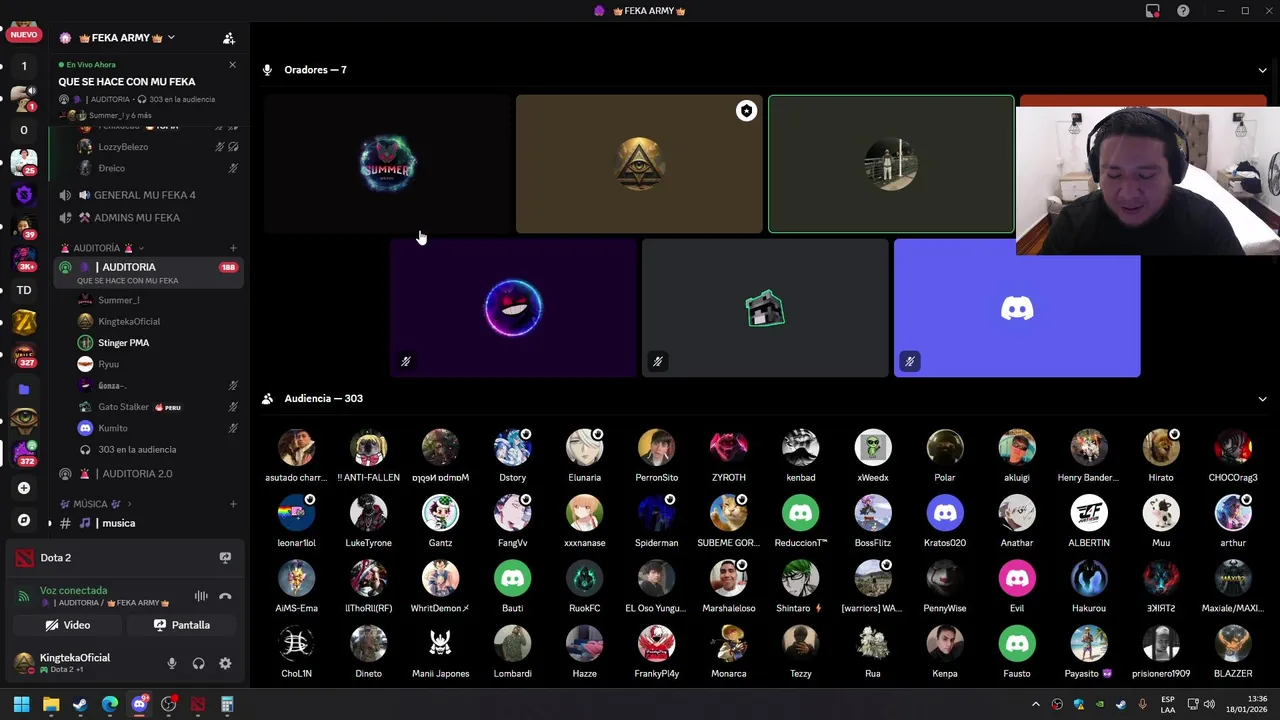Open audience member ALBERTIN's avatar

1088,514
